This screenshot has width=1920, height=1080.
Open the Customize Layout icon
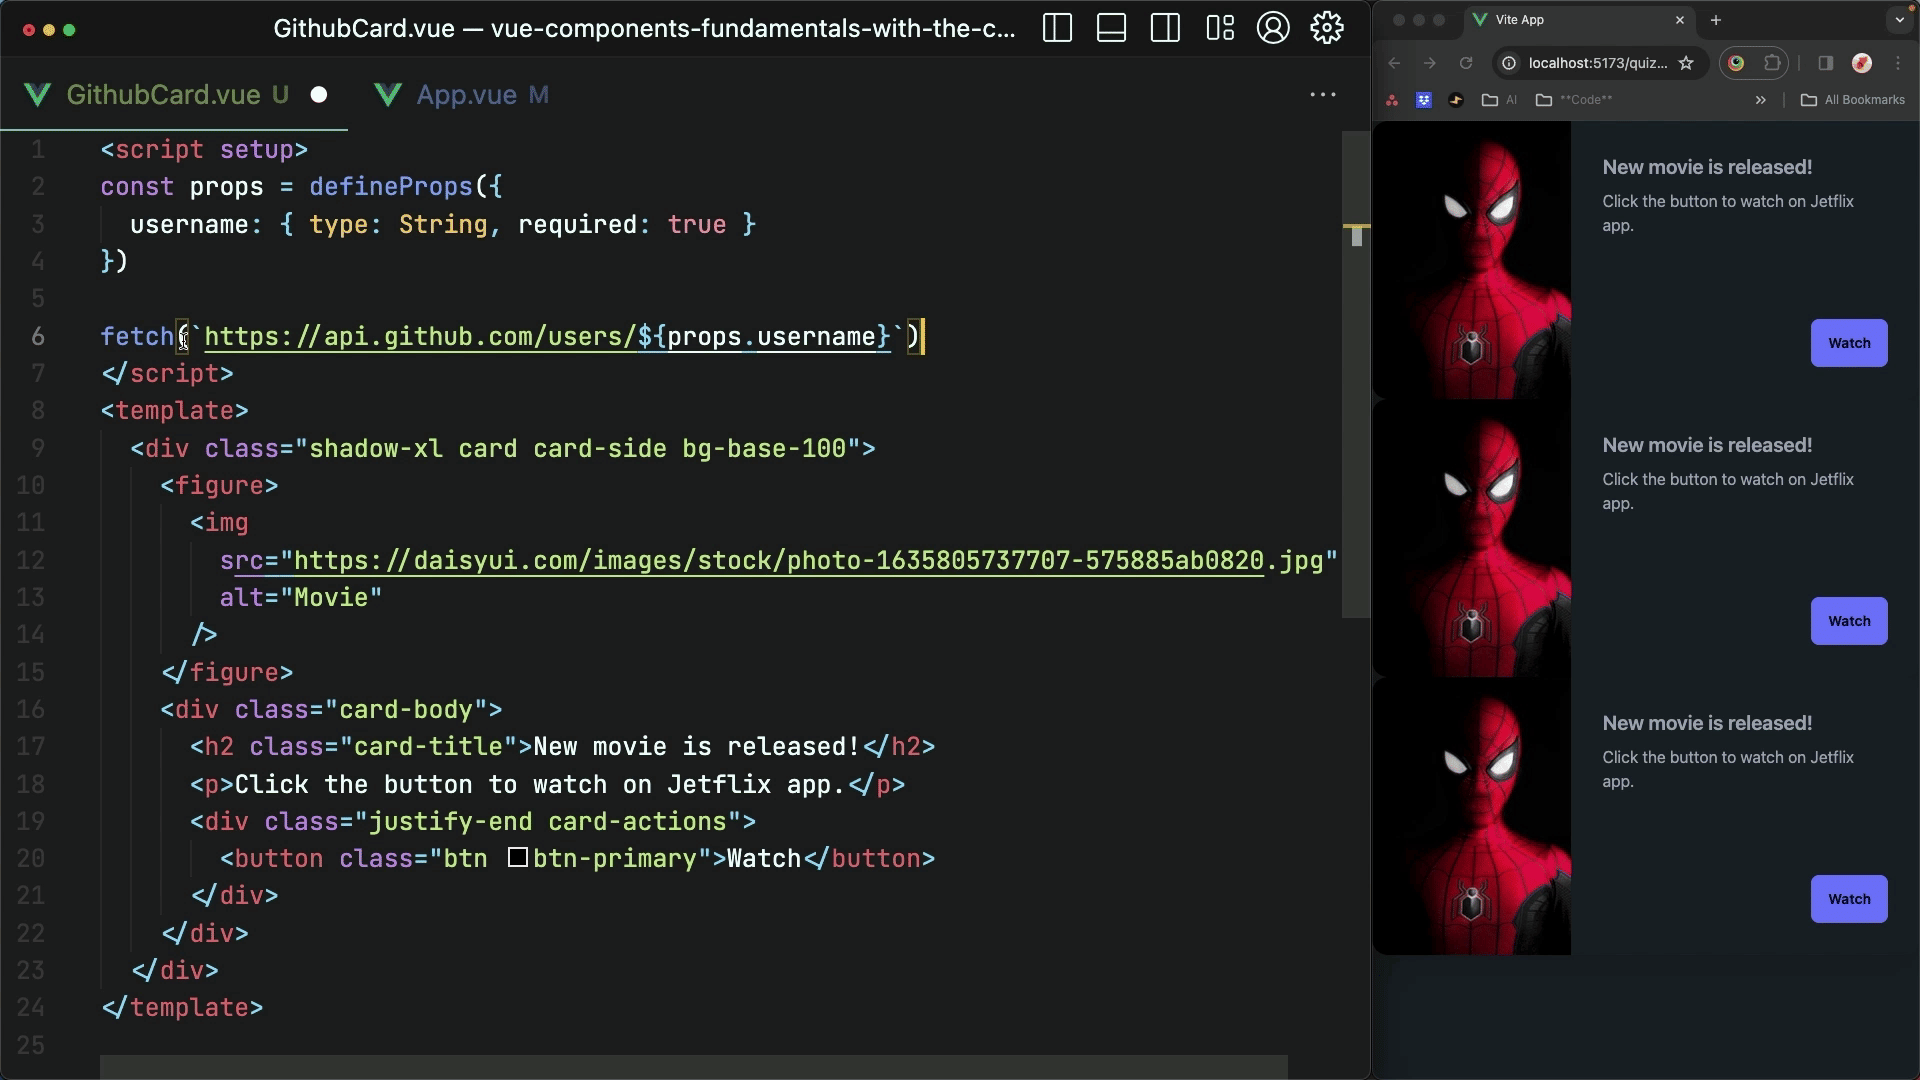tap(1219, 28)
